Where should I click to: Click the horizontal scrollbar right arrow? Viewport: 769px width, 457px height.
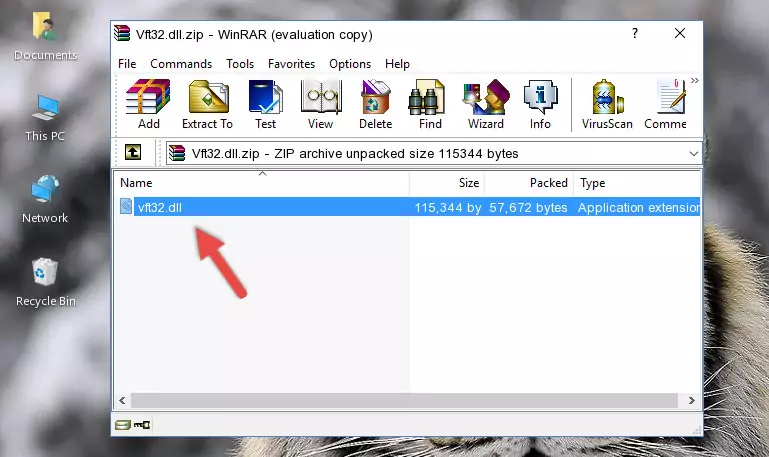point(692,401)
